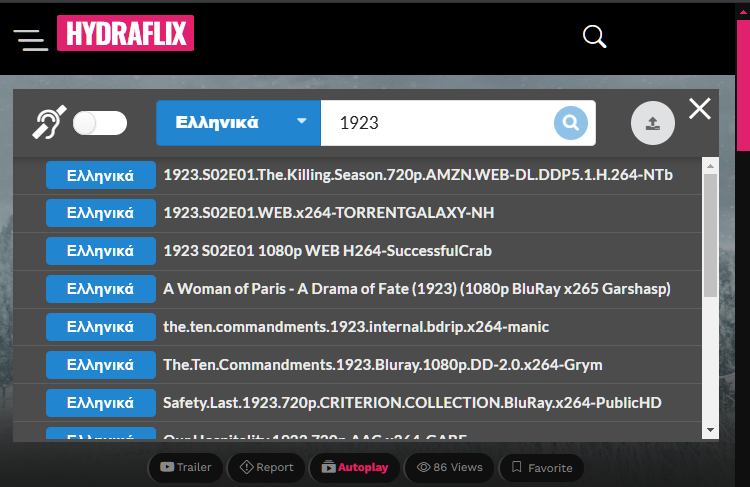Close the subtitle search panel
The width and height of the screenshot is (750, 487).
tap(700, 109)
